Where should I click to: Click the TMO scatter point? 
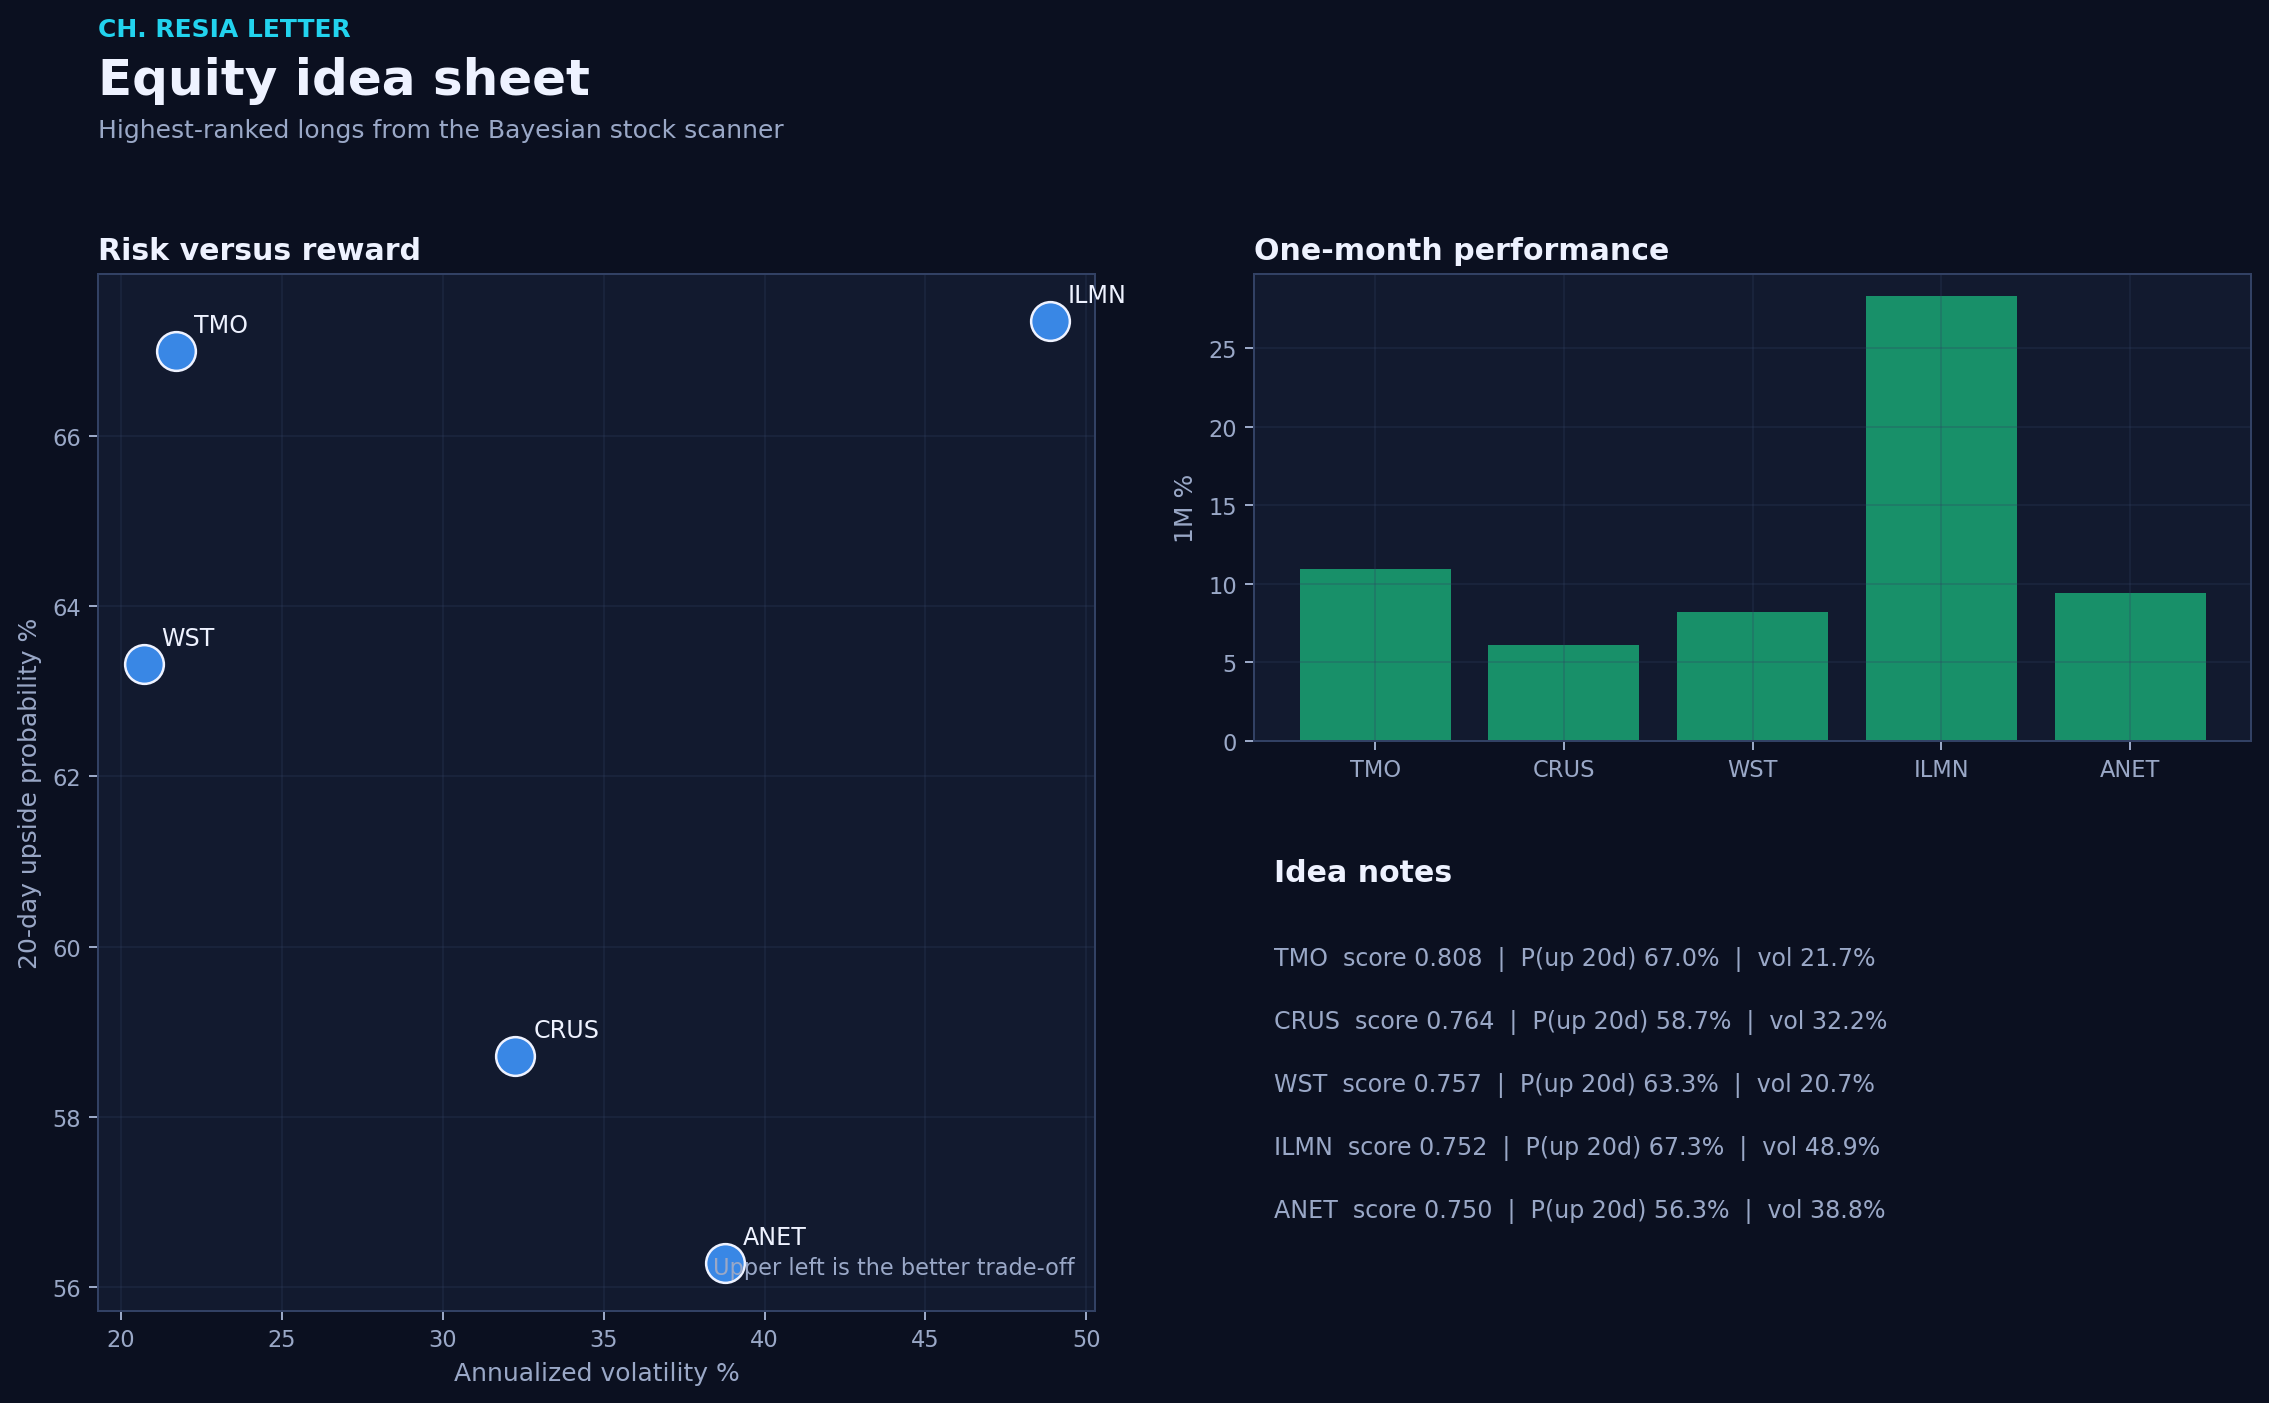176,351
